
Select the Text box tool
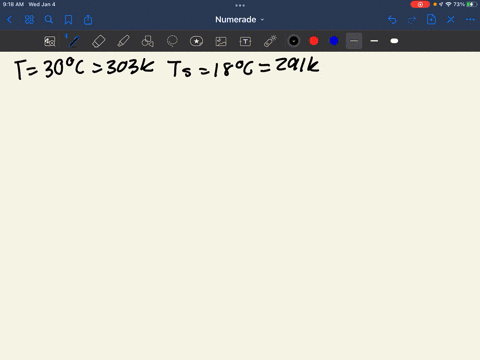coord(245,41)
